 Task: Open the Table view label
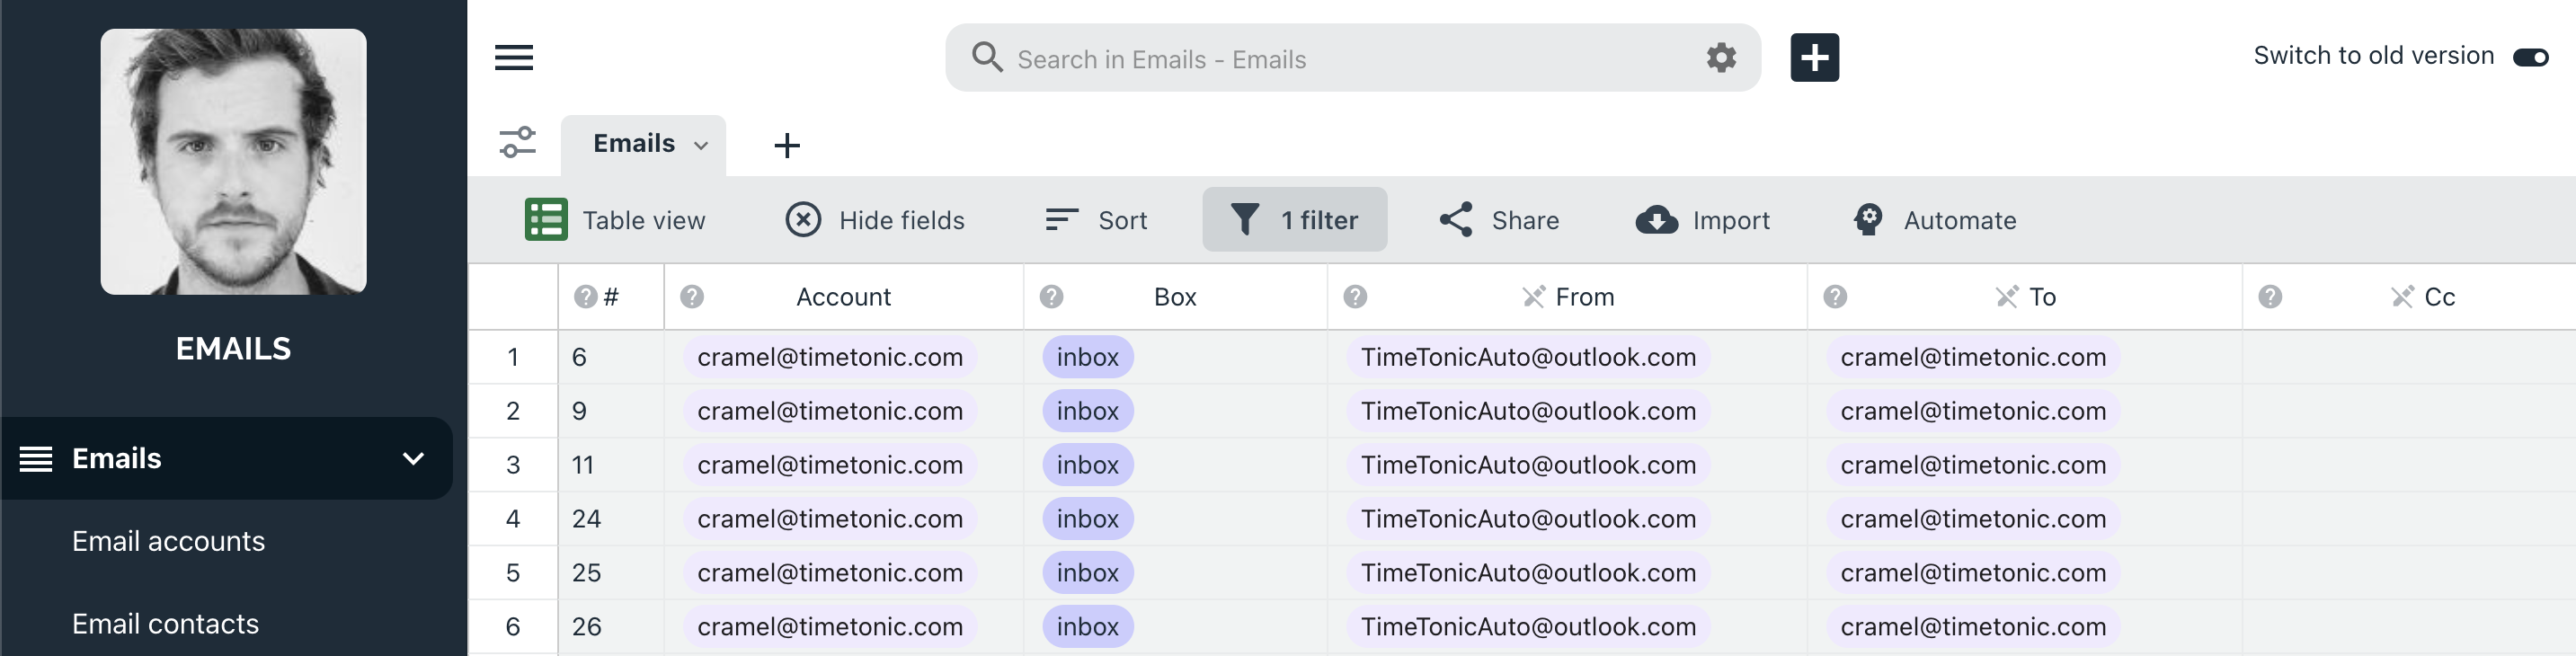644,221
